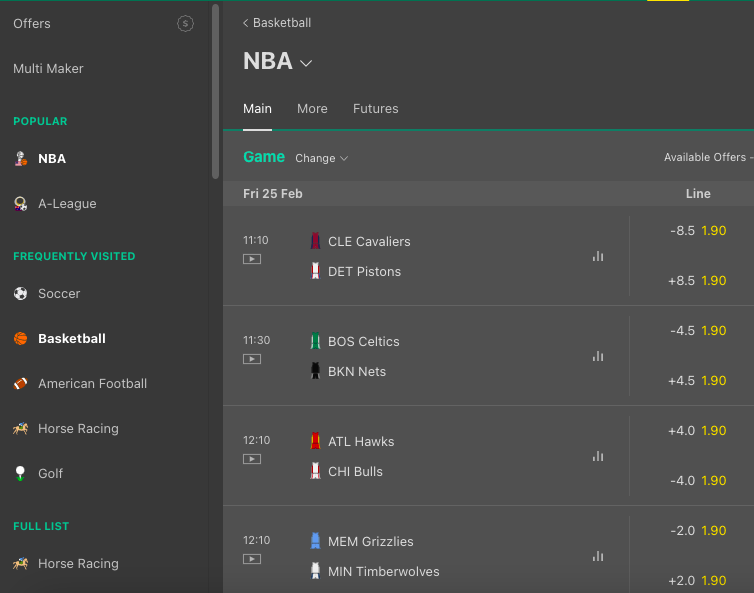Click the Golf ball icon

[20, 473]
